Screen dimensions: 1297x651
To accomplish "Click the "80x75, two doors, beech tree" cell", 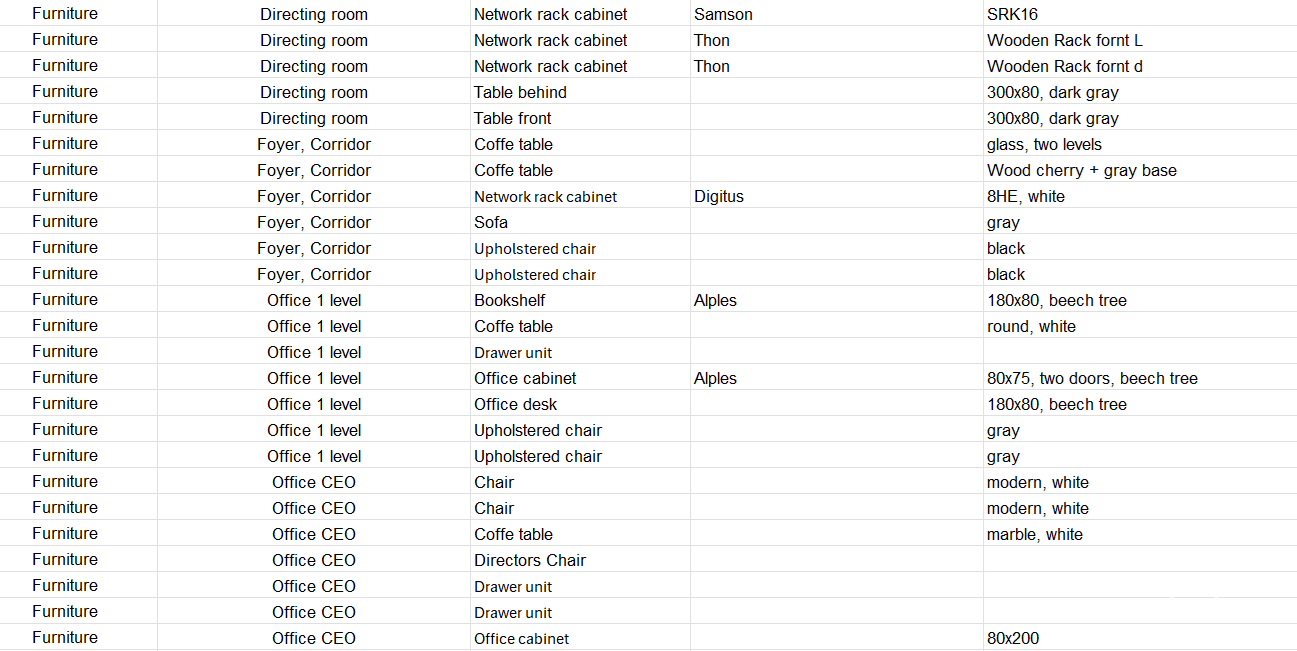I will [1092, 378].
